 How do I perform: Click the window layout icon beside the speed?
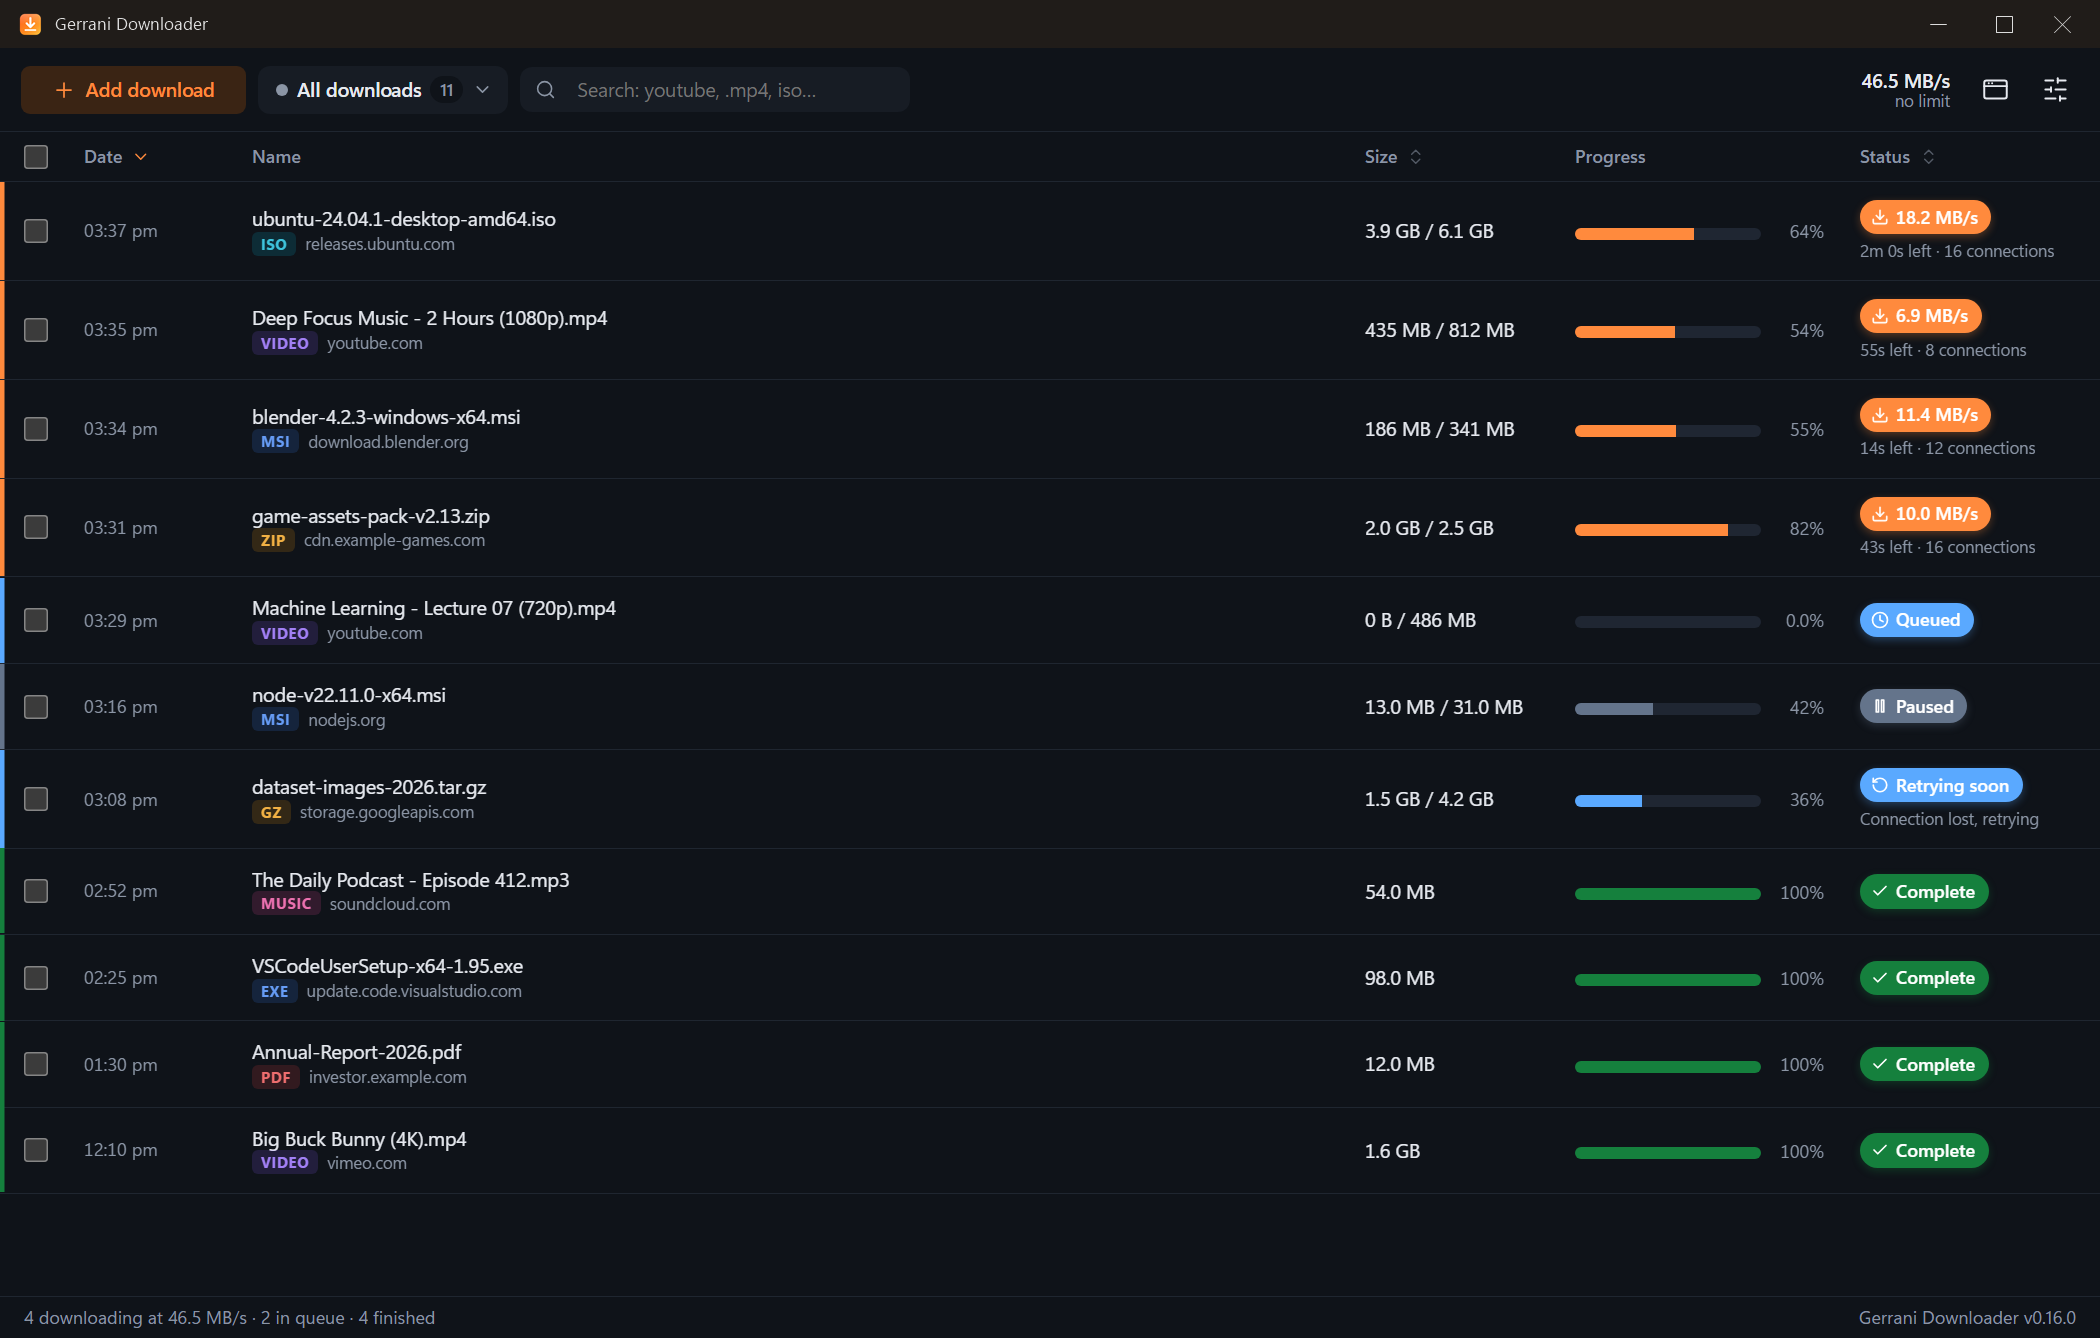tap(1995, 90)
